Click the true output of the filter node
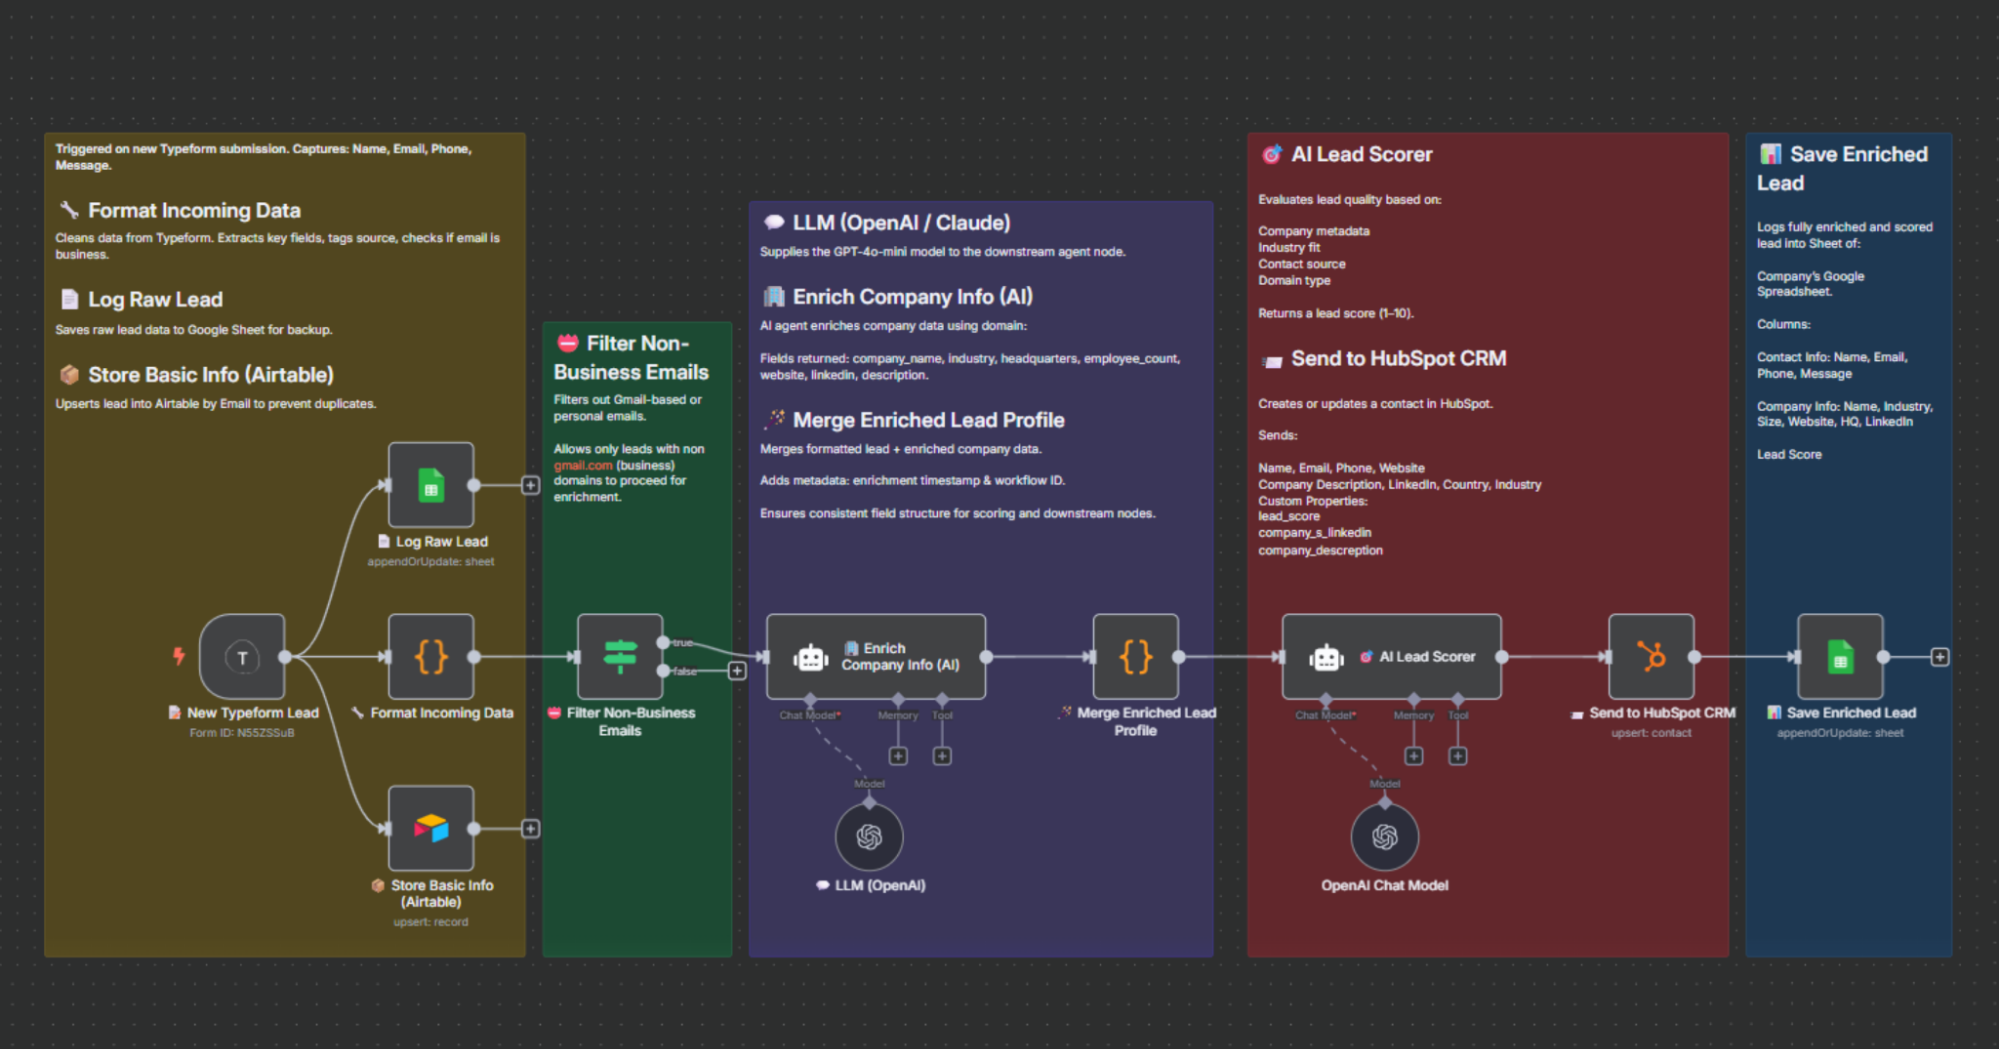Screen dimensions: 1999x1050 point(663,643)
